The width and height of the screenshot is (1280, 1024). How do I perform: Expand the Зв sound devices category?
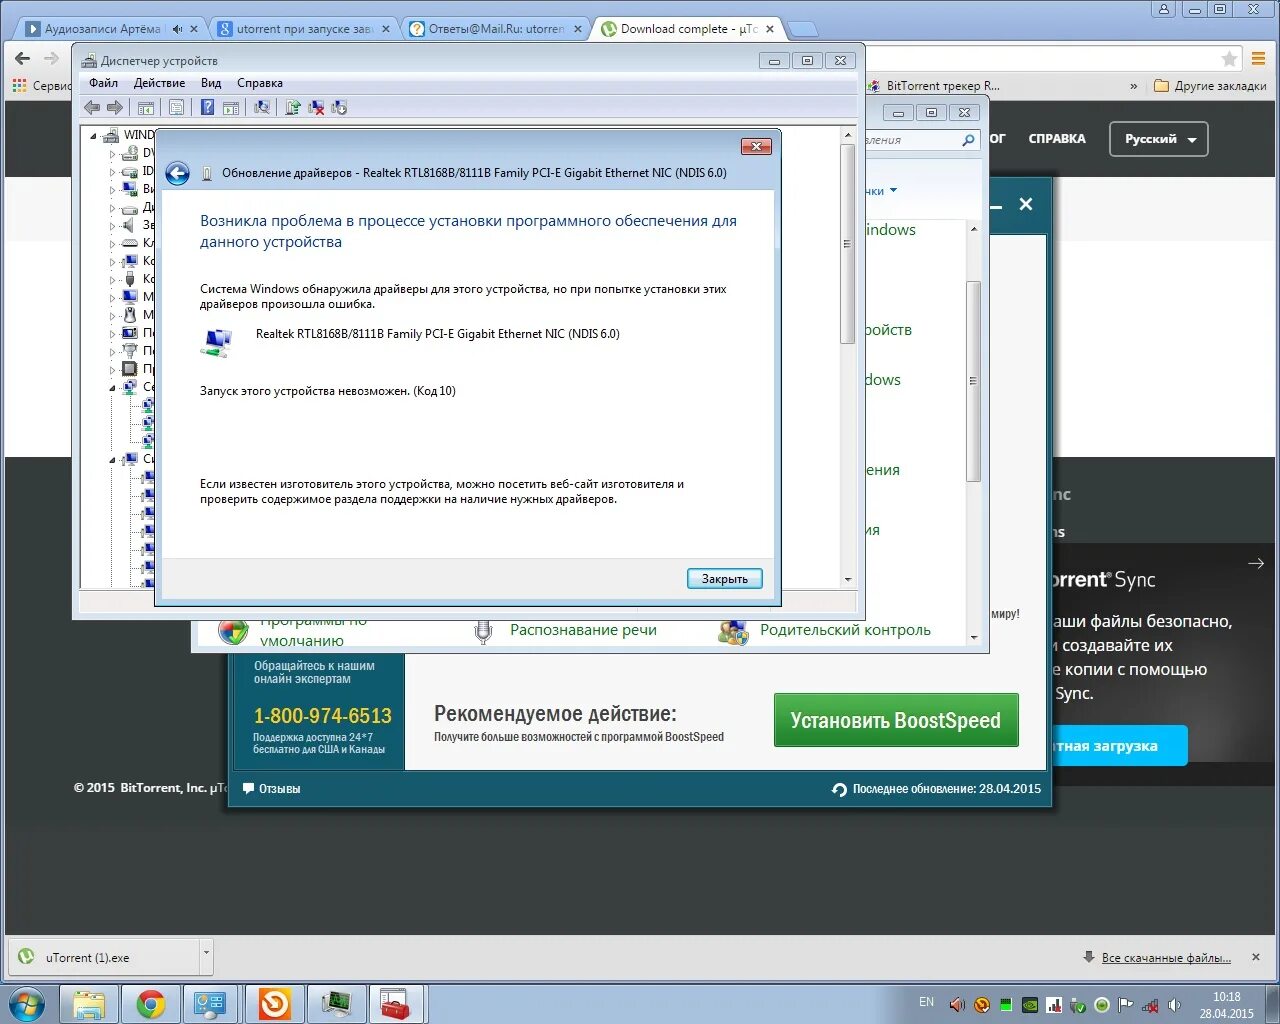pos(112,226)
